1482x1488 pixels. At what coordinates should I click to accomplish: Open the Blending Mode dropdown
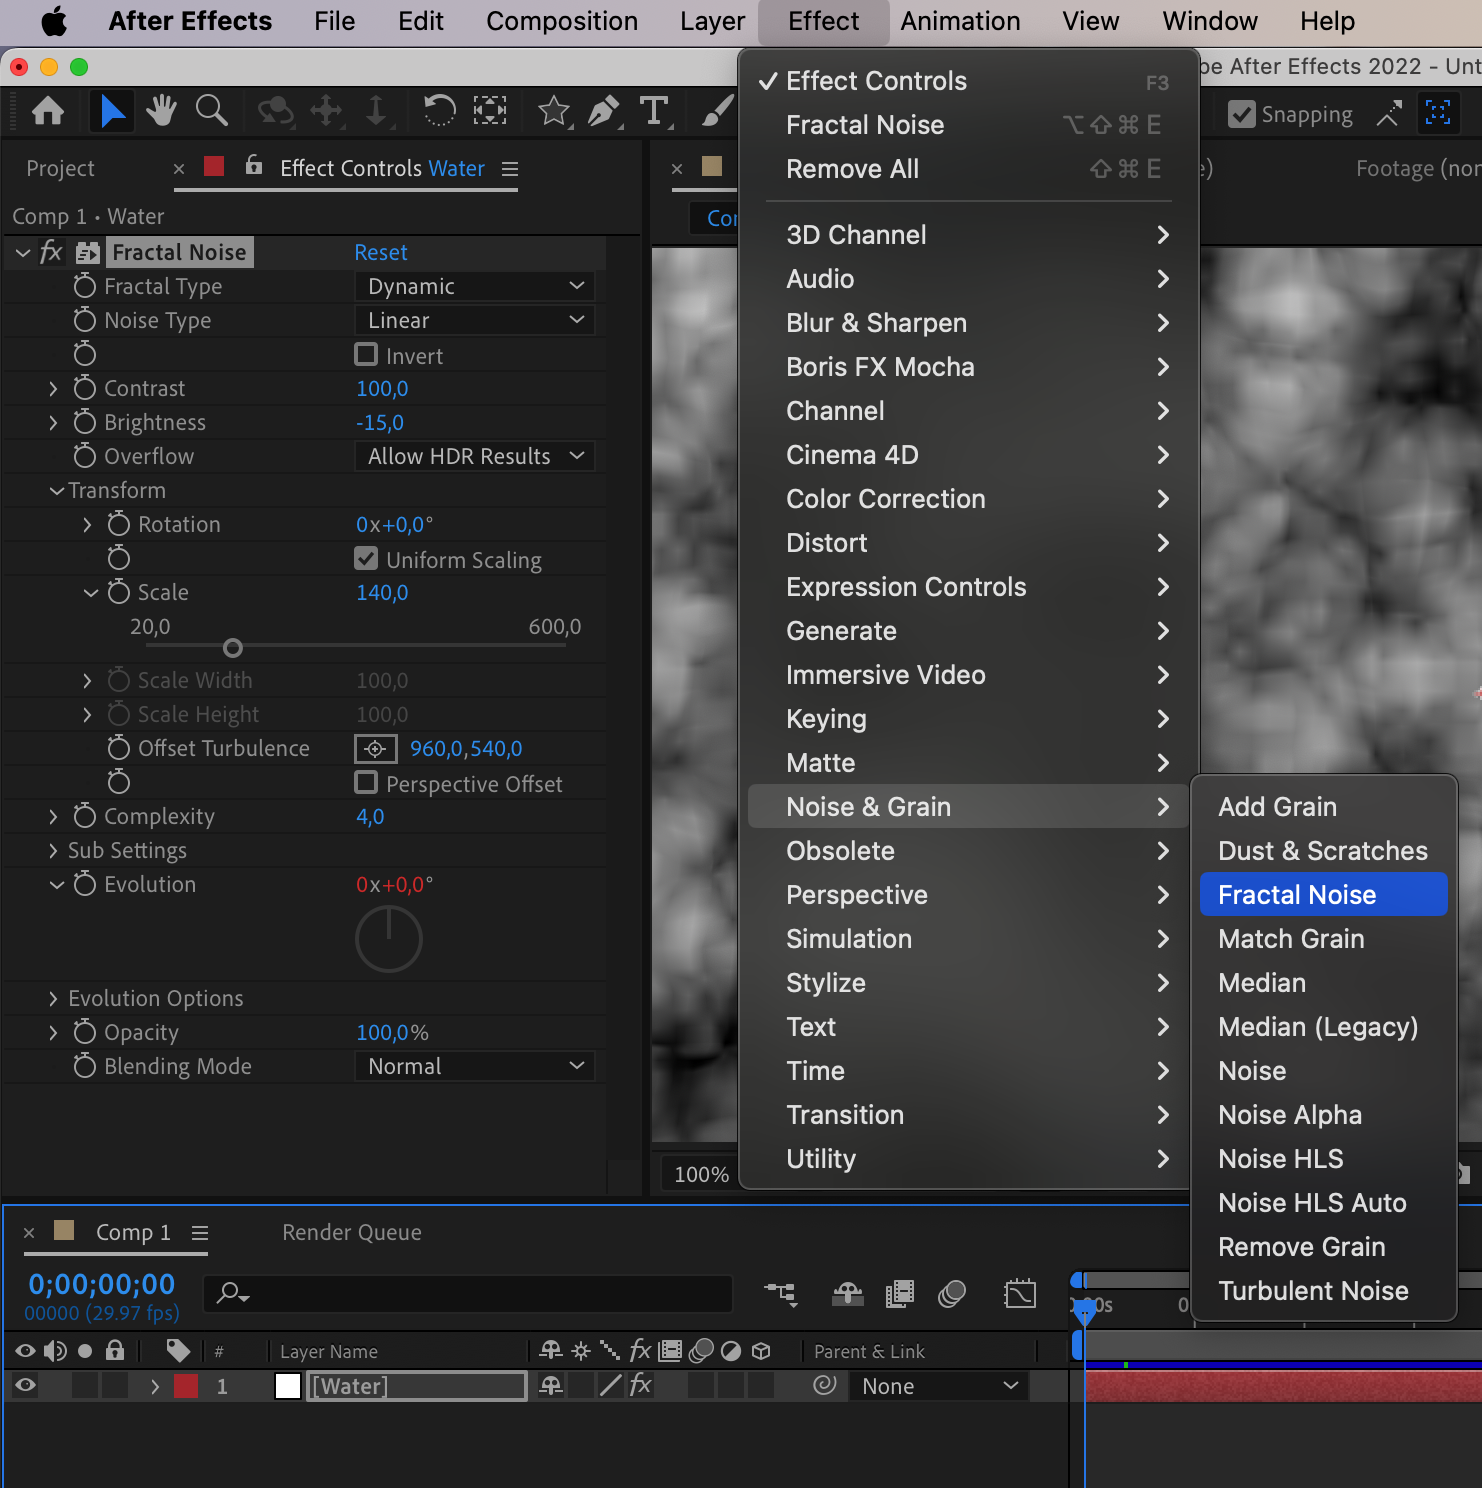(x=475, y=1067)
